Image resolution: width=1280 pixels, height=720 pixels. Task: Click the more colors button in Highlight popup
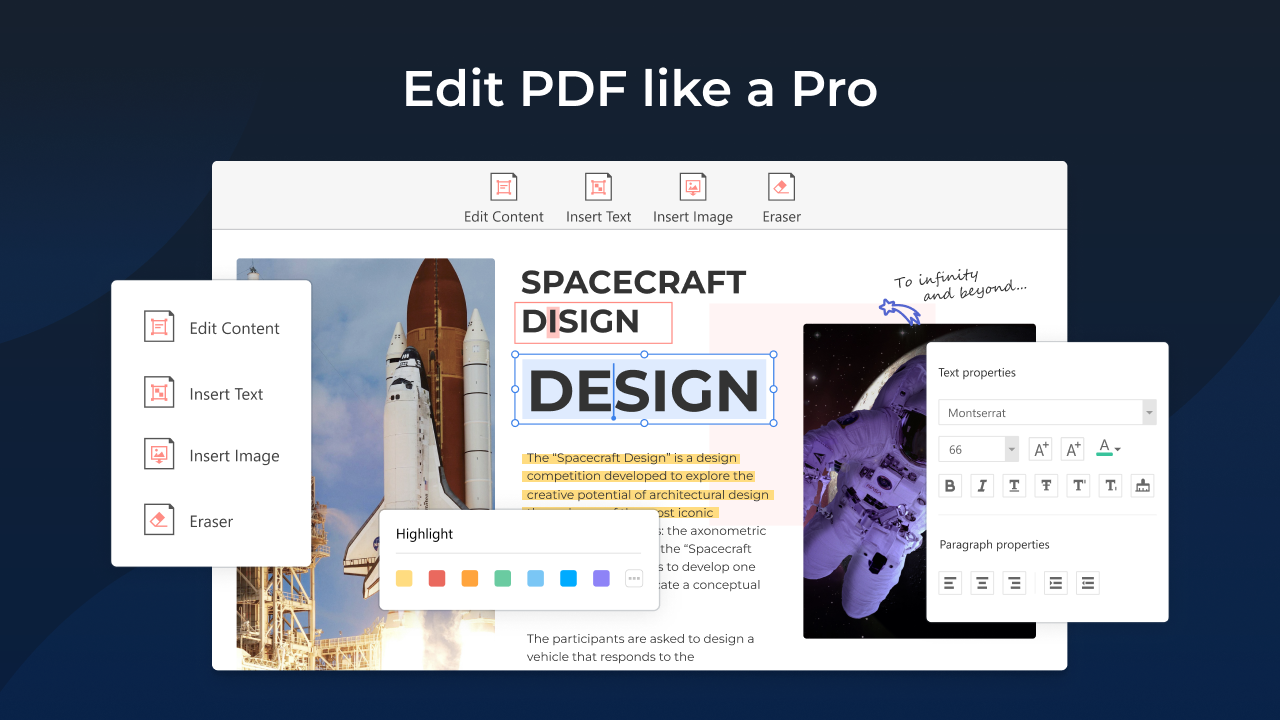[633, 578]
